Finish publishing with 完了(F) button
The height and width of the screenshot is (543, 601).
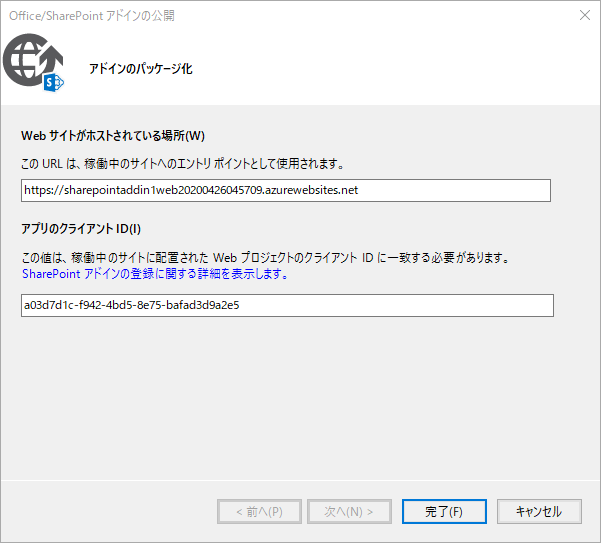pyautogui.click(x=443, y=511)
